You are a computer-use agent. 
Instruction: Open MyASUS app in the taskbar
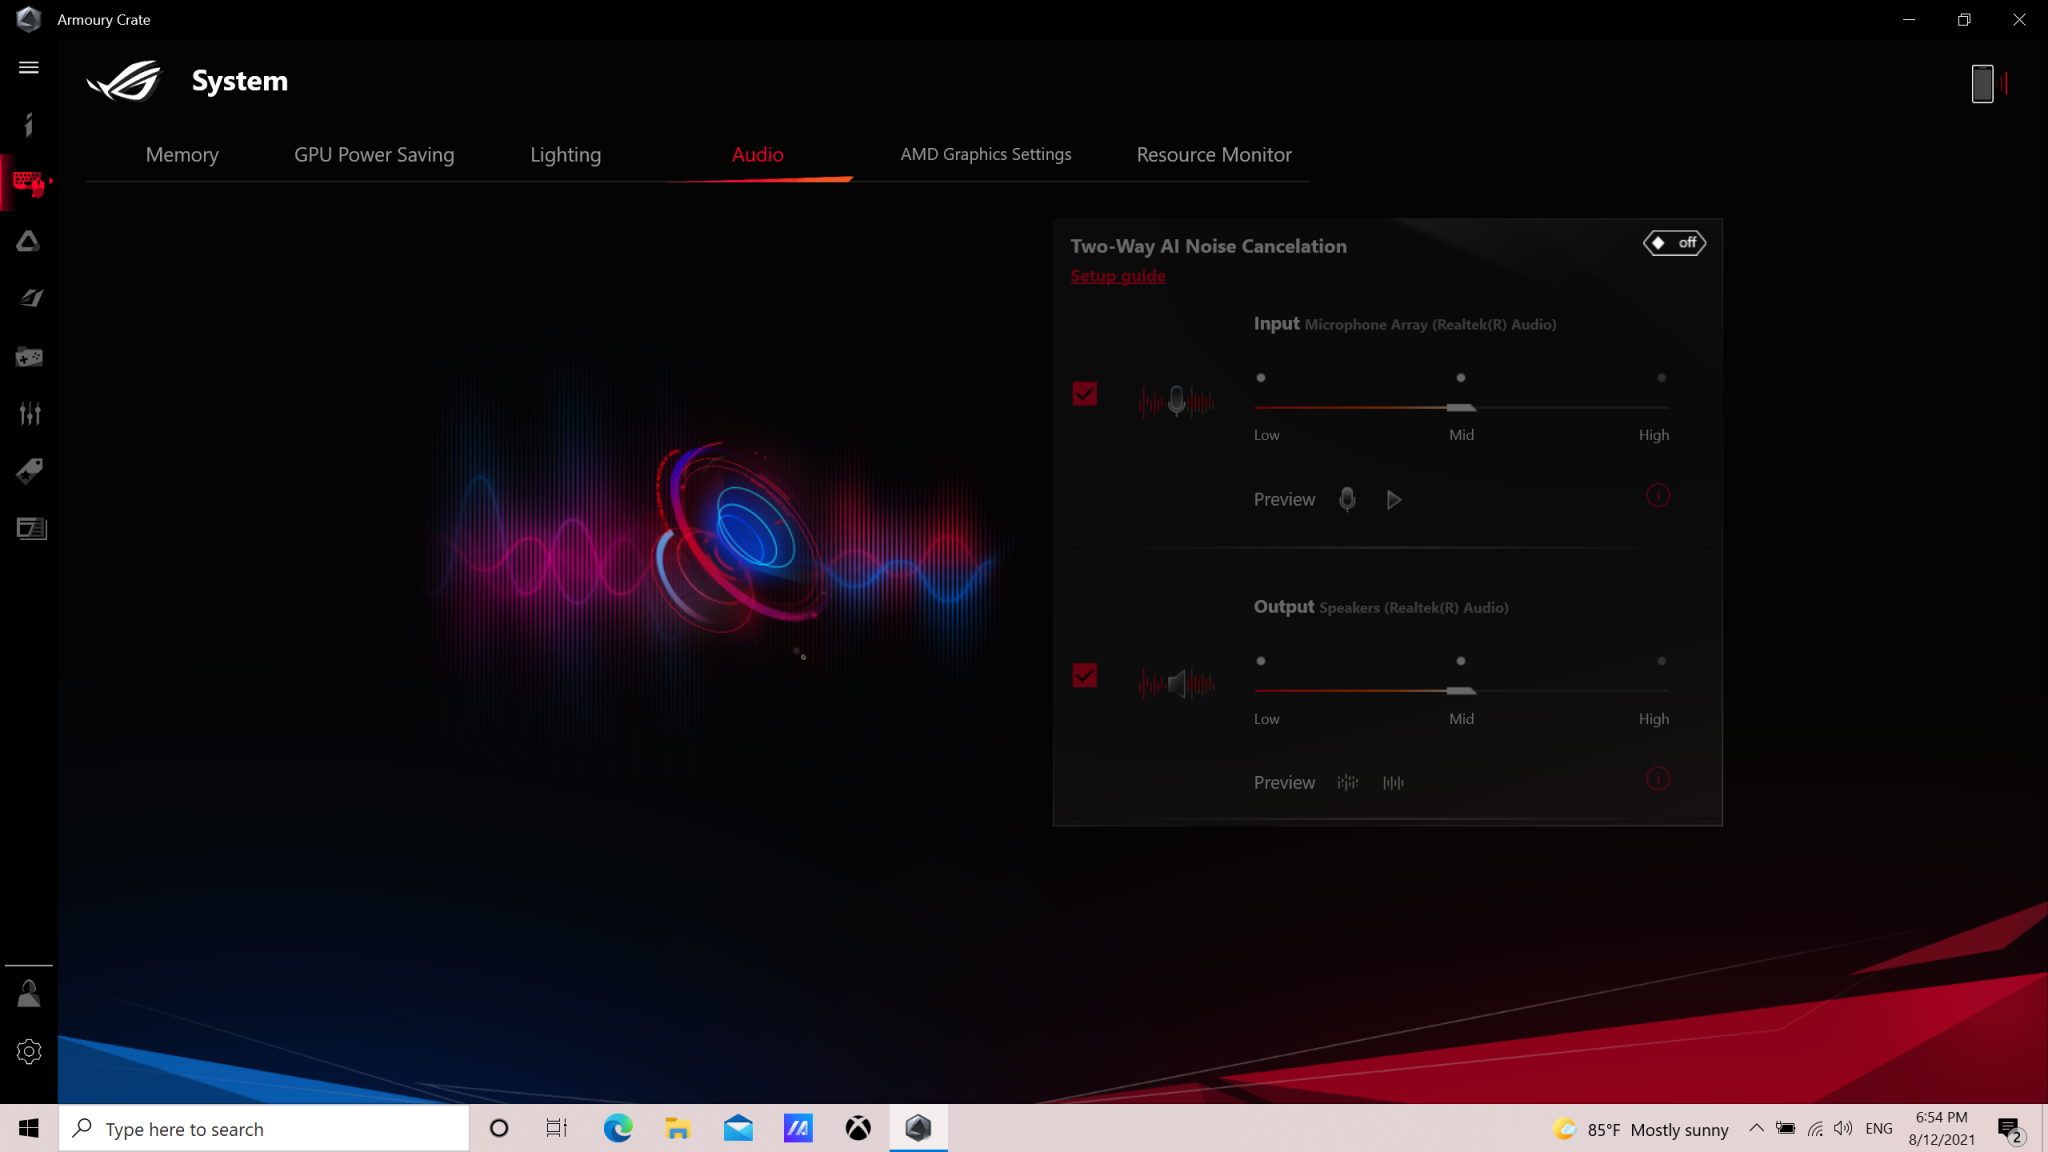point(798,1128)
